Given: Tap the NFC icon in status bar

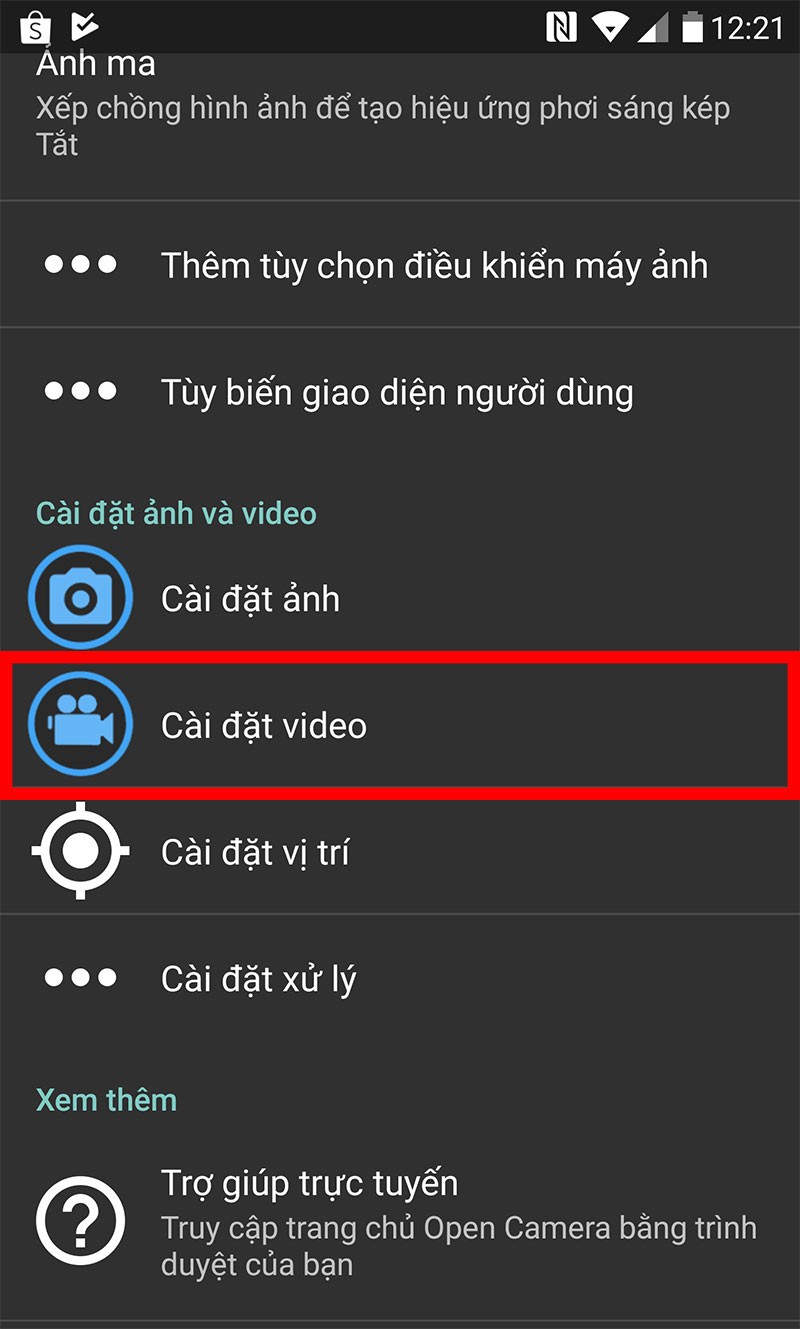Looking at the screenshot, I should tap(561, 27).
